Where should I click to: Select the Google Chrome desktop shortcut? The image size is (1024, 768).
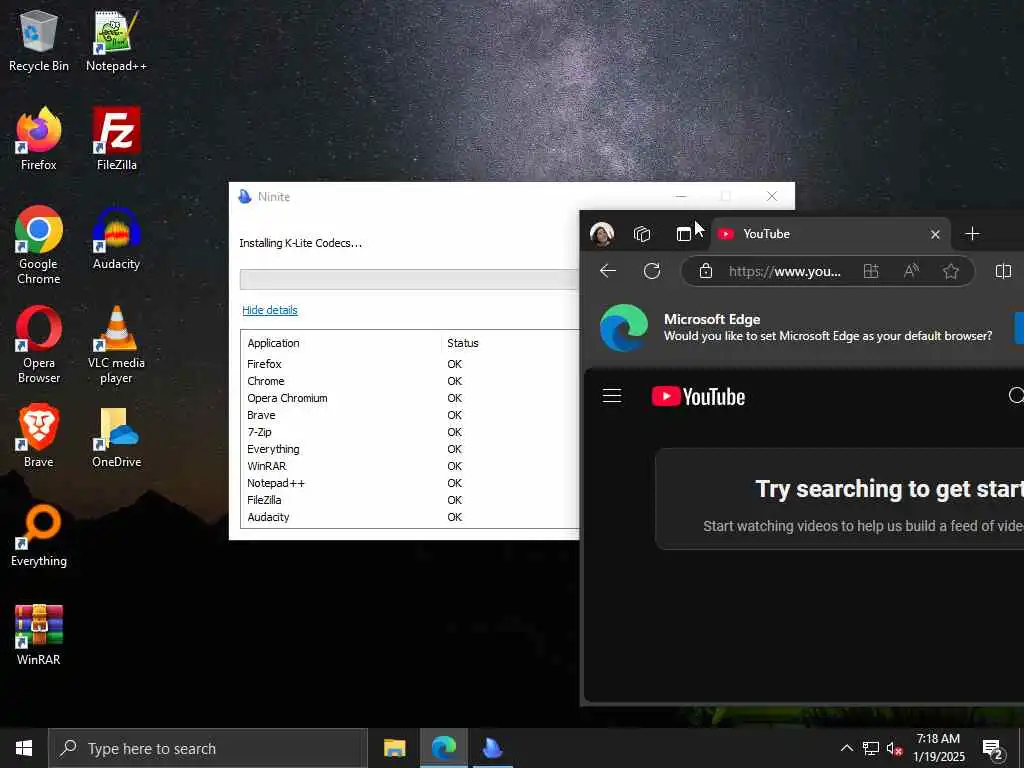coord(39,246)
